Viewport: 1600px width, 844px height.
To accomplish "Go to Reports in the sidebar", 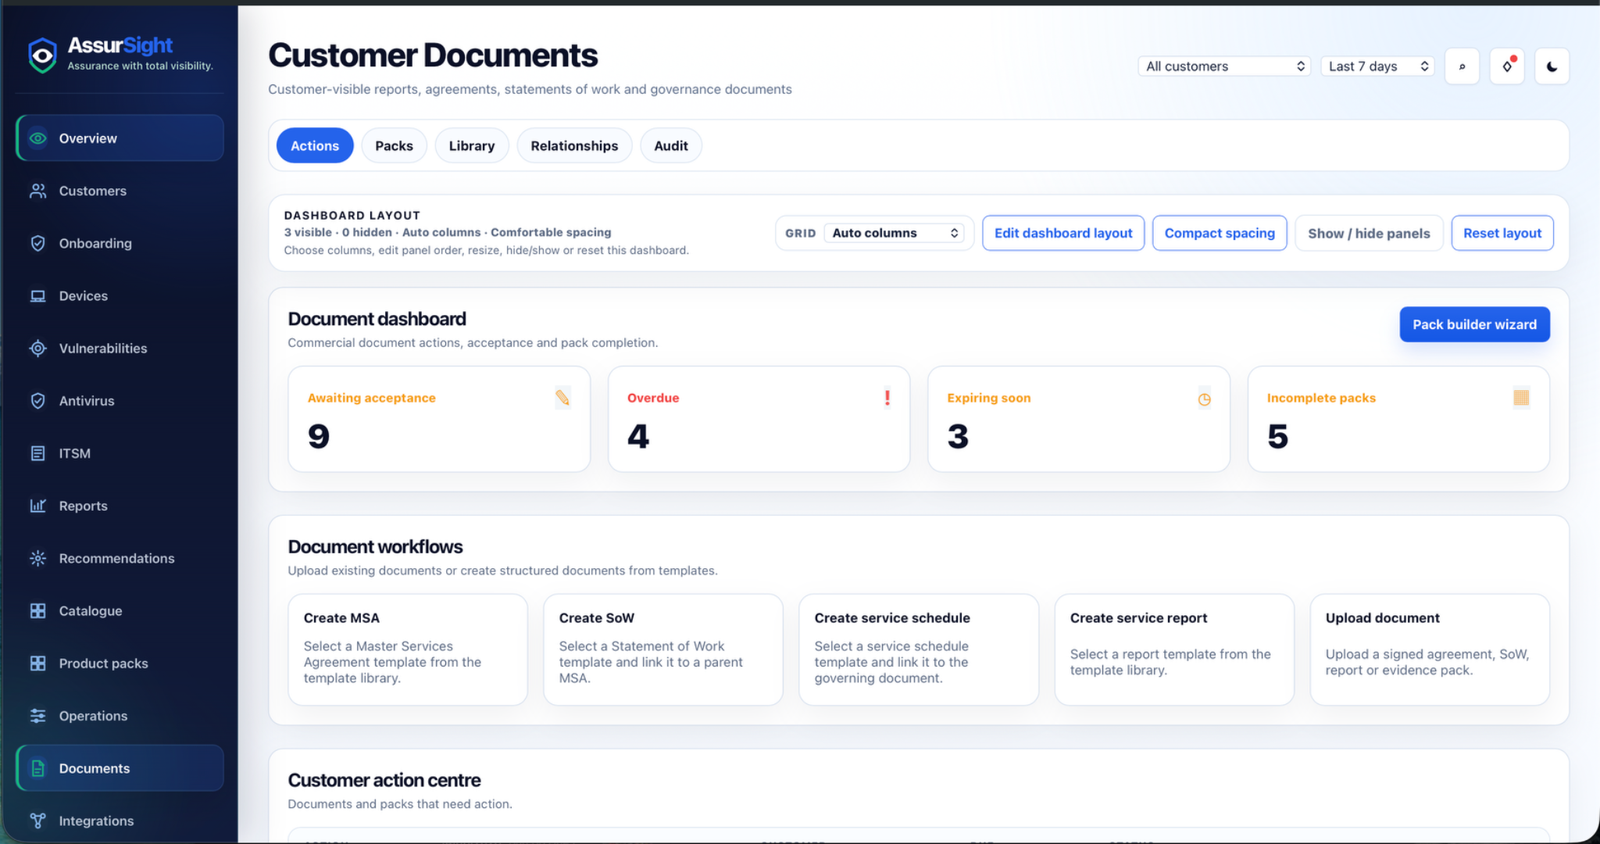I will (x=120, y=506).
